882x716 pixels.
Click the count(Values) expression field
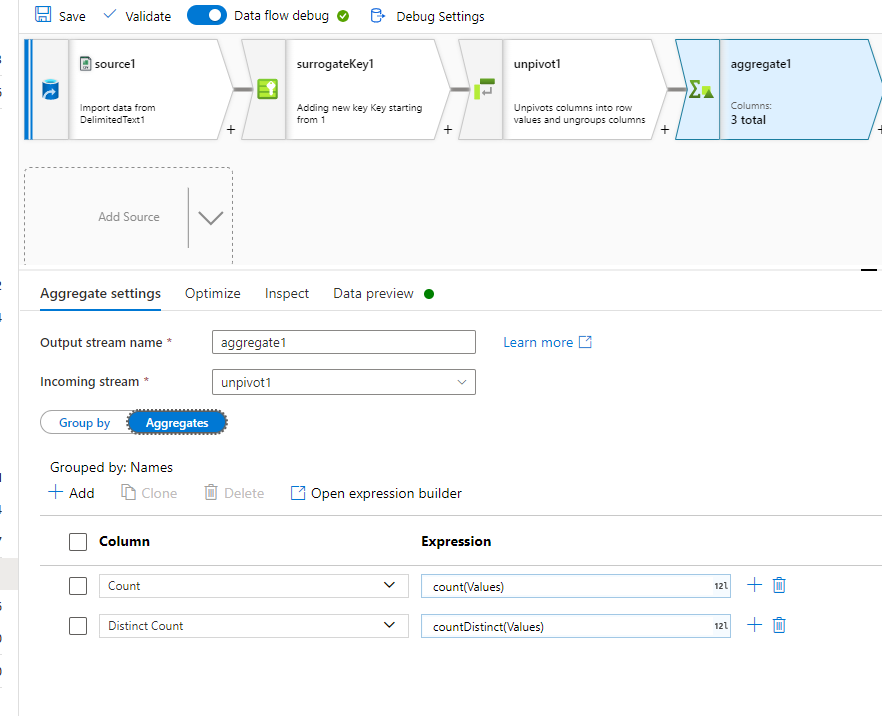point(575,586)
